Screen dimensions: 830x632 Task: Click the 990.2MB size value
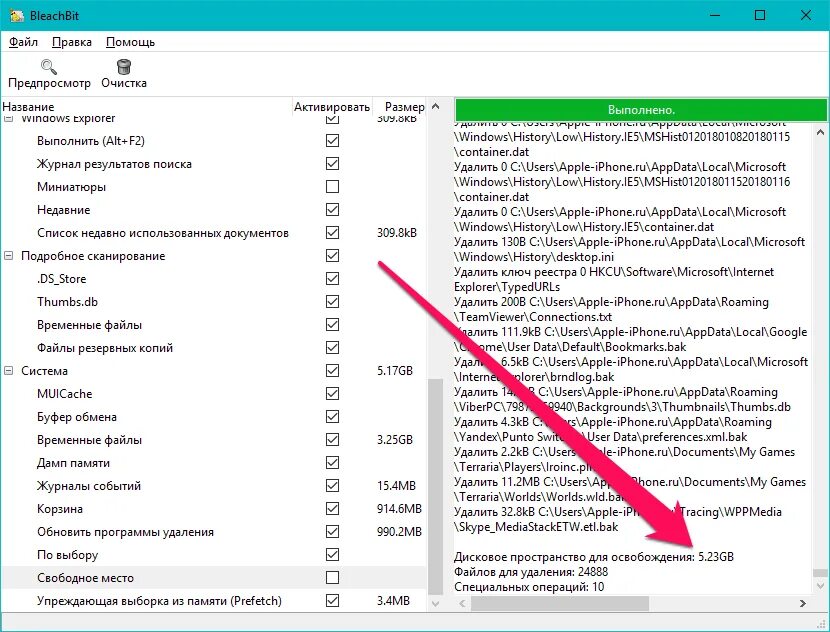click(x=399, y=531)
